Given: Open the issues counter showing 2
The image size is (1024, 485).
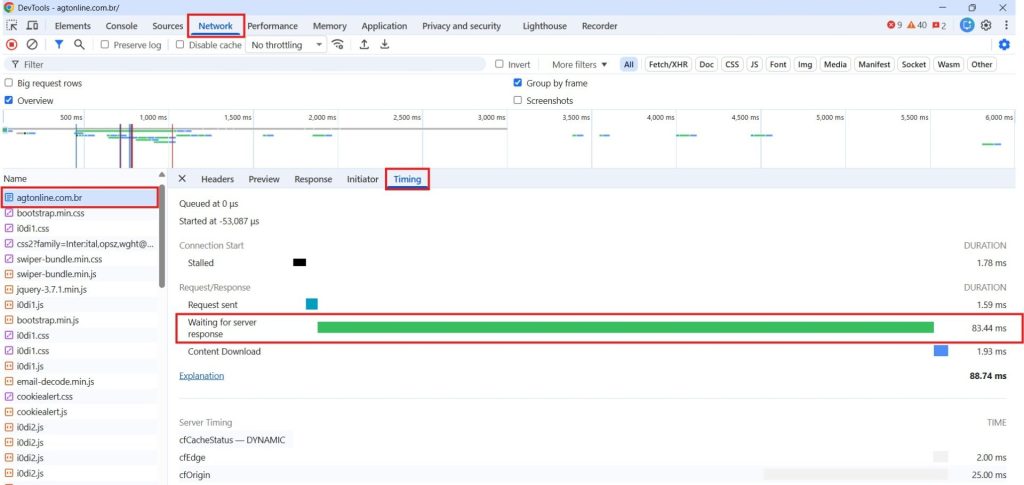Looking at the screenshot, I should coord(940,25).
